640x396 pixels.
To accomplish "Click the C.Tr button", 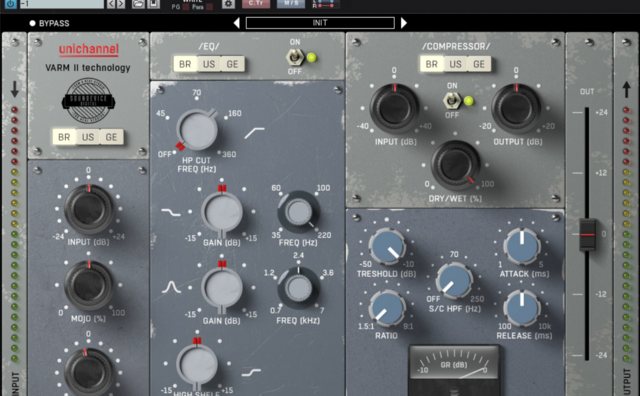I will pos(256,4).
